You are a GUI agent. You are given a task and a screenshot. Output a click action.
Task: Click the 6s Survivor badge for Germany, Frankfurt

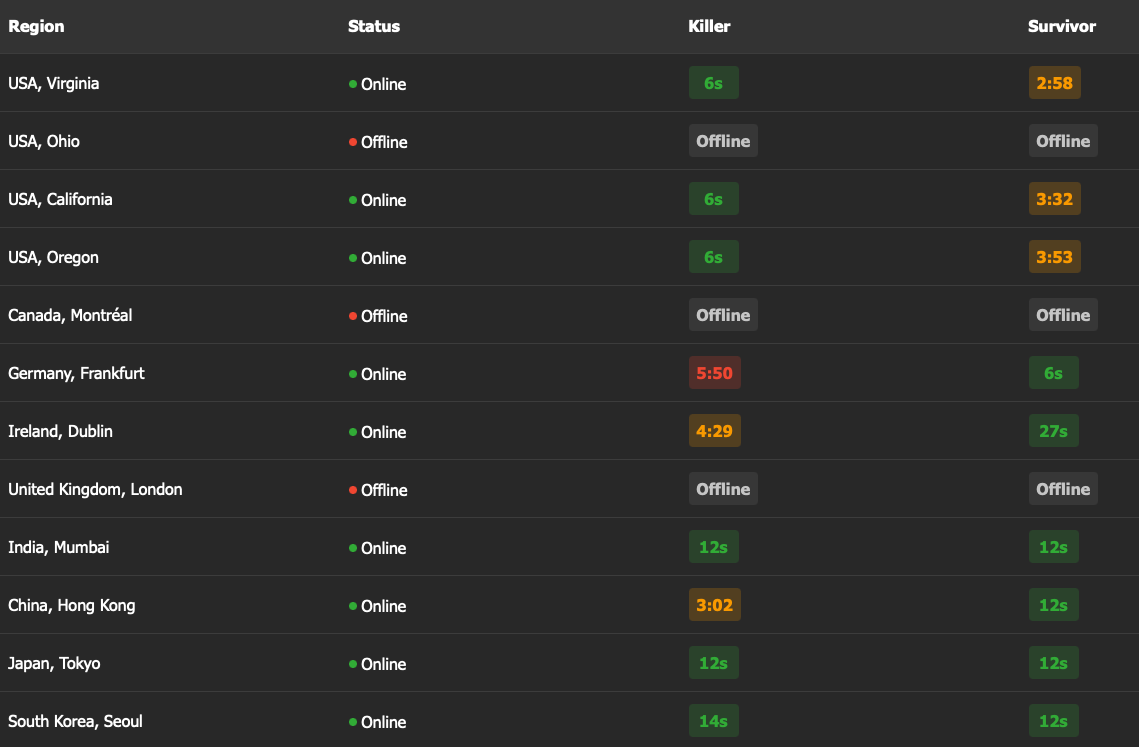click(x=1053, y=373)
